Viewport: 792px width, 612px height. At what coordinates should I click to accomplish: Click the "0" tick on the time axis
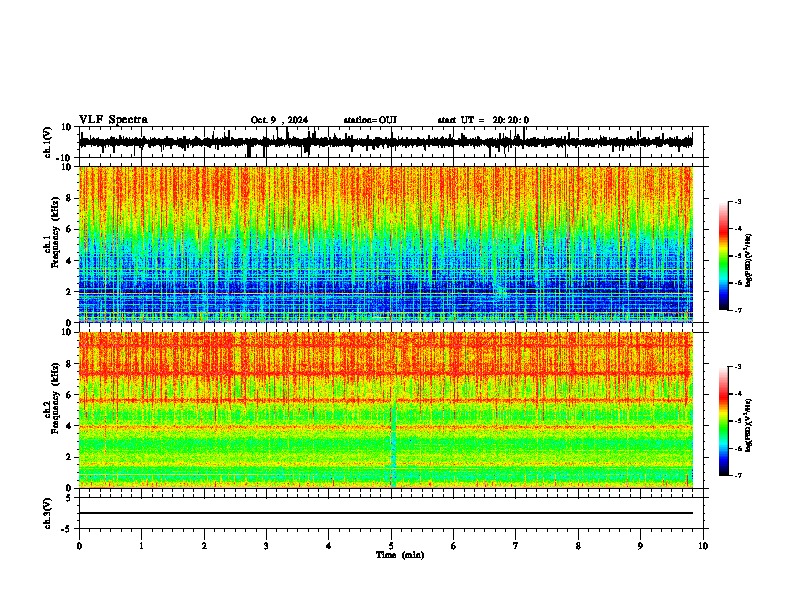pos(79,546)
